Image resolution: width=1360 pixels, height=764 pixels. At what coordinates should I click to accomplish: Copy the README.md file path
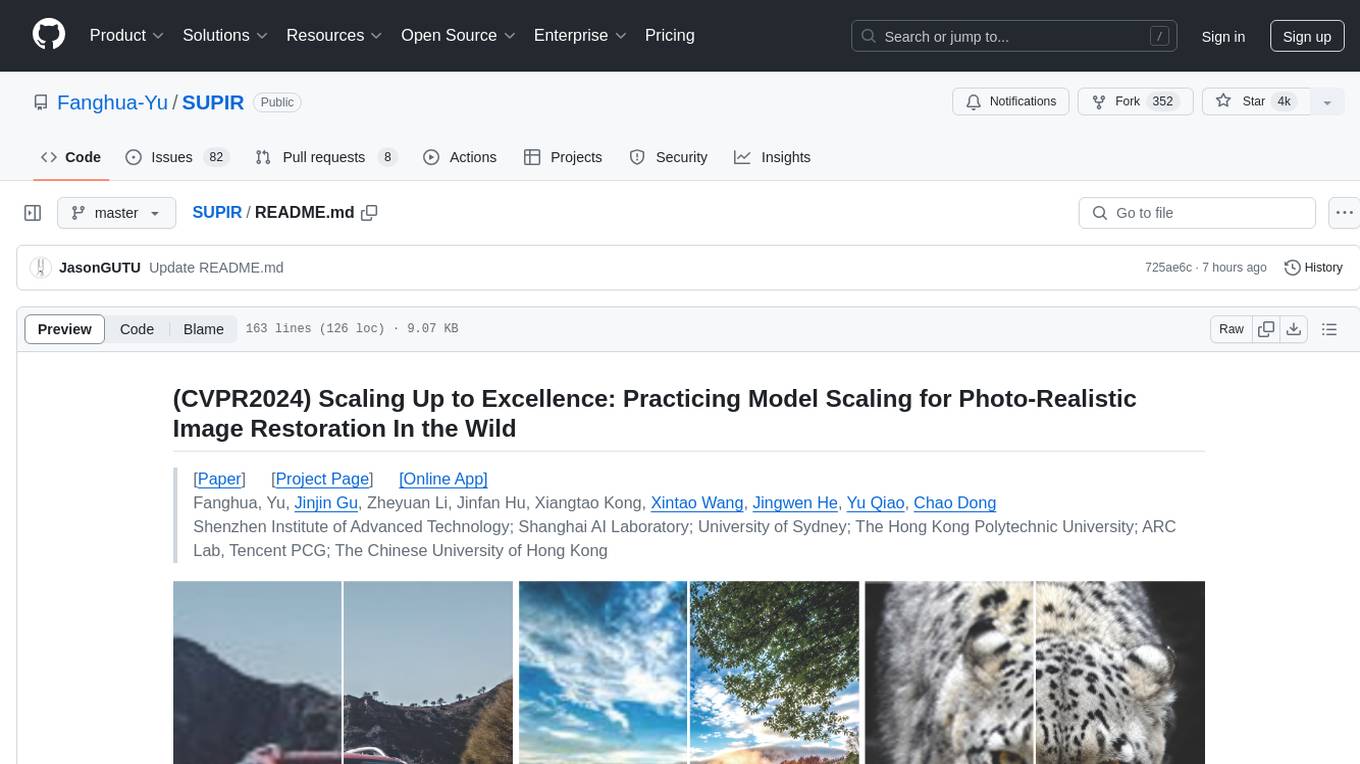(369, 212)
